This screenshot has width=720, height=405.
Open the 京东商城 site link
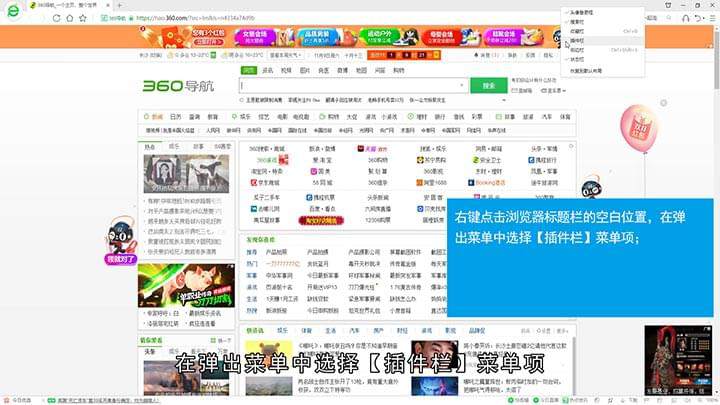pyautogui.click(x=265, y=182)
